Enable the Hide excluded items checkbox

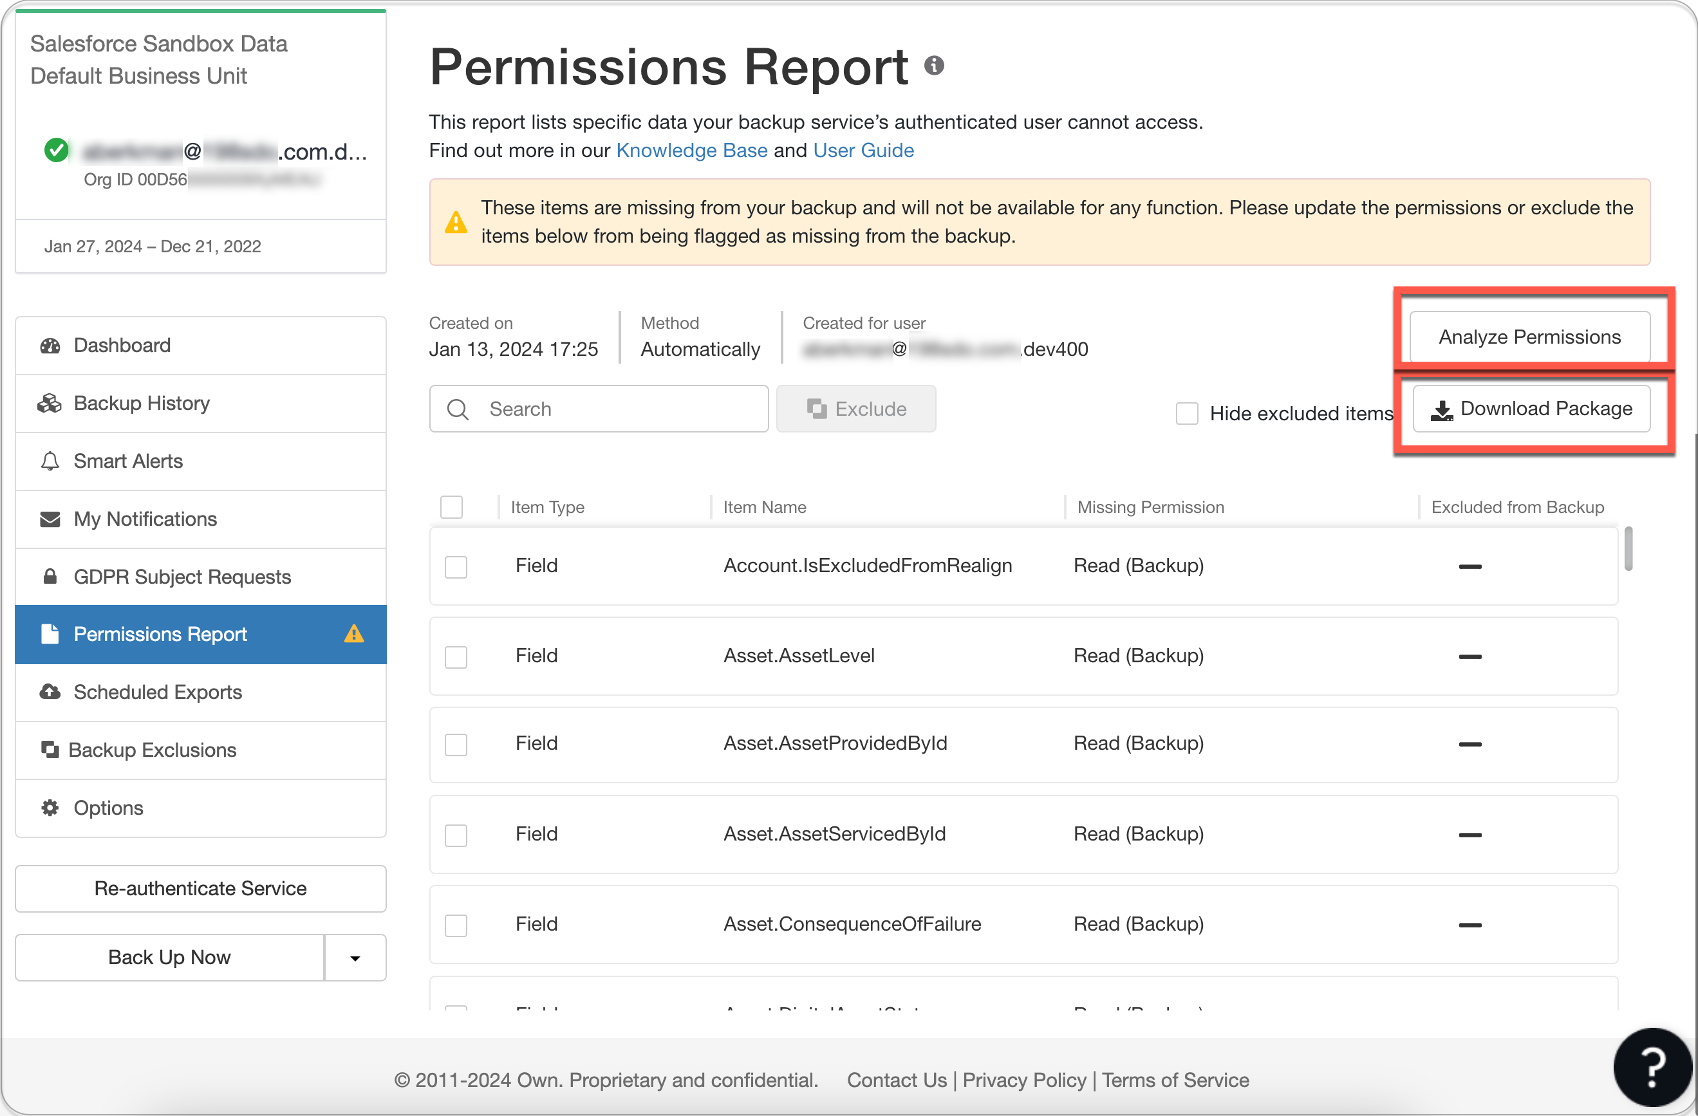point(1187,413)
